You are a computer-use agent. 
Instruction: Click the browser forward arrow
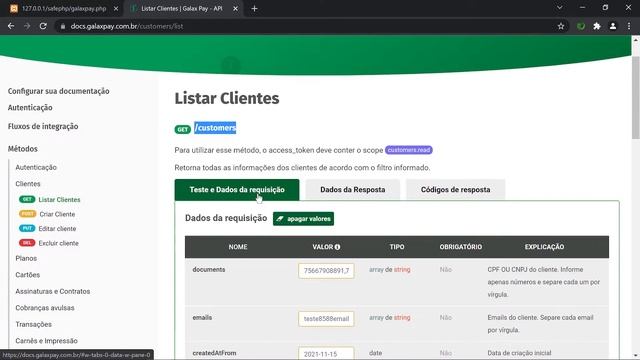[x=27, y=26]
